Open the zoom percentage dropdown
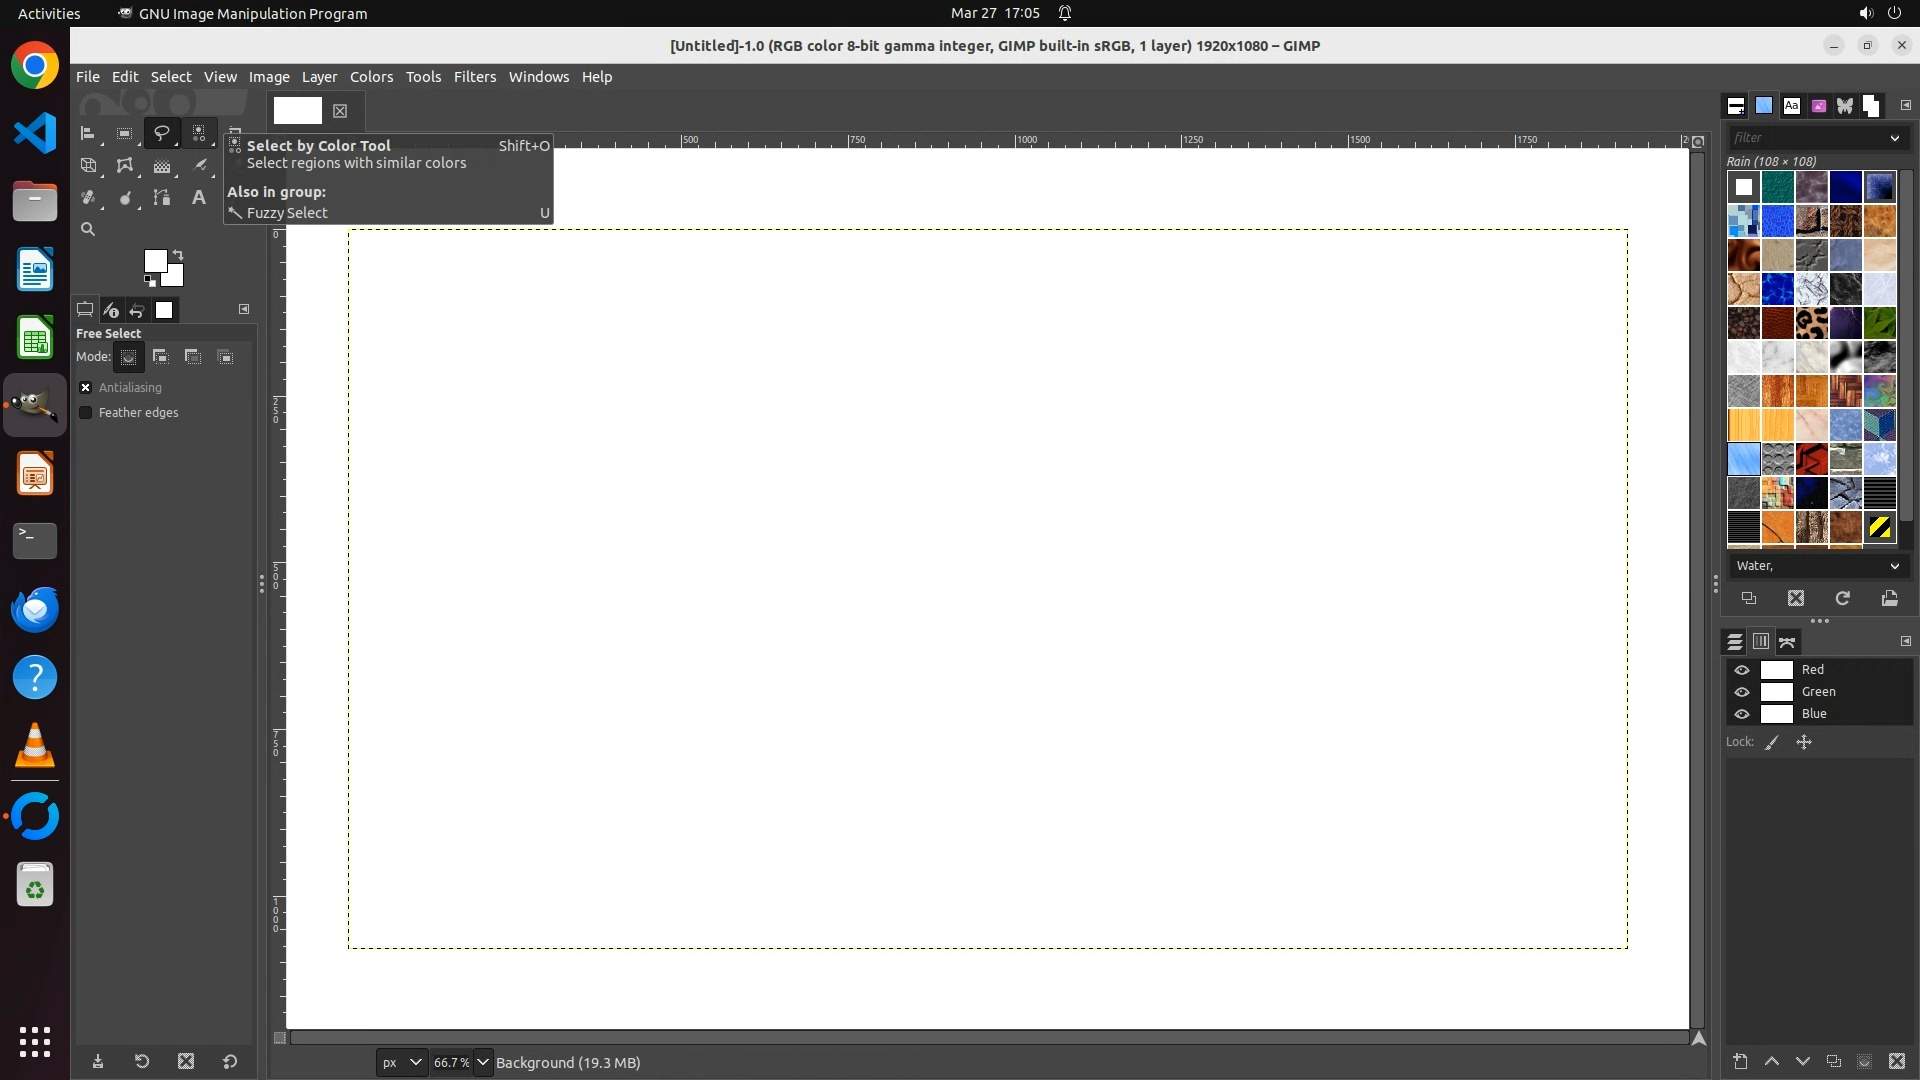 (x=483, y=1062)
